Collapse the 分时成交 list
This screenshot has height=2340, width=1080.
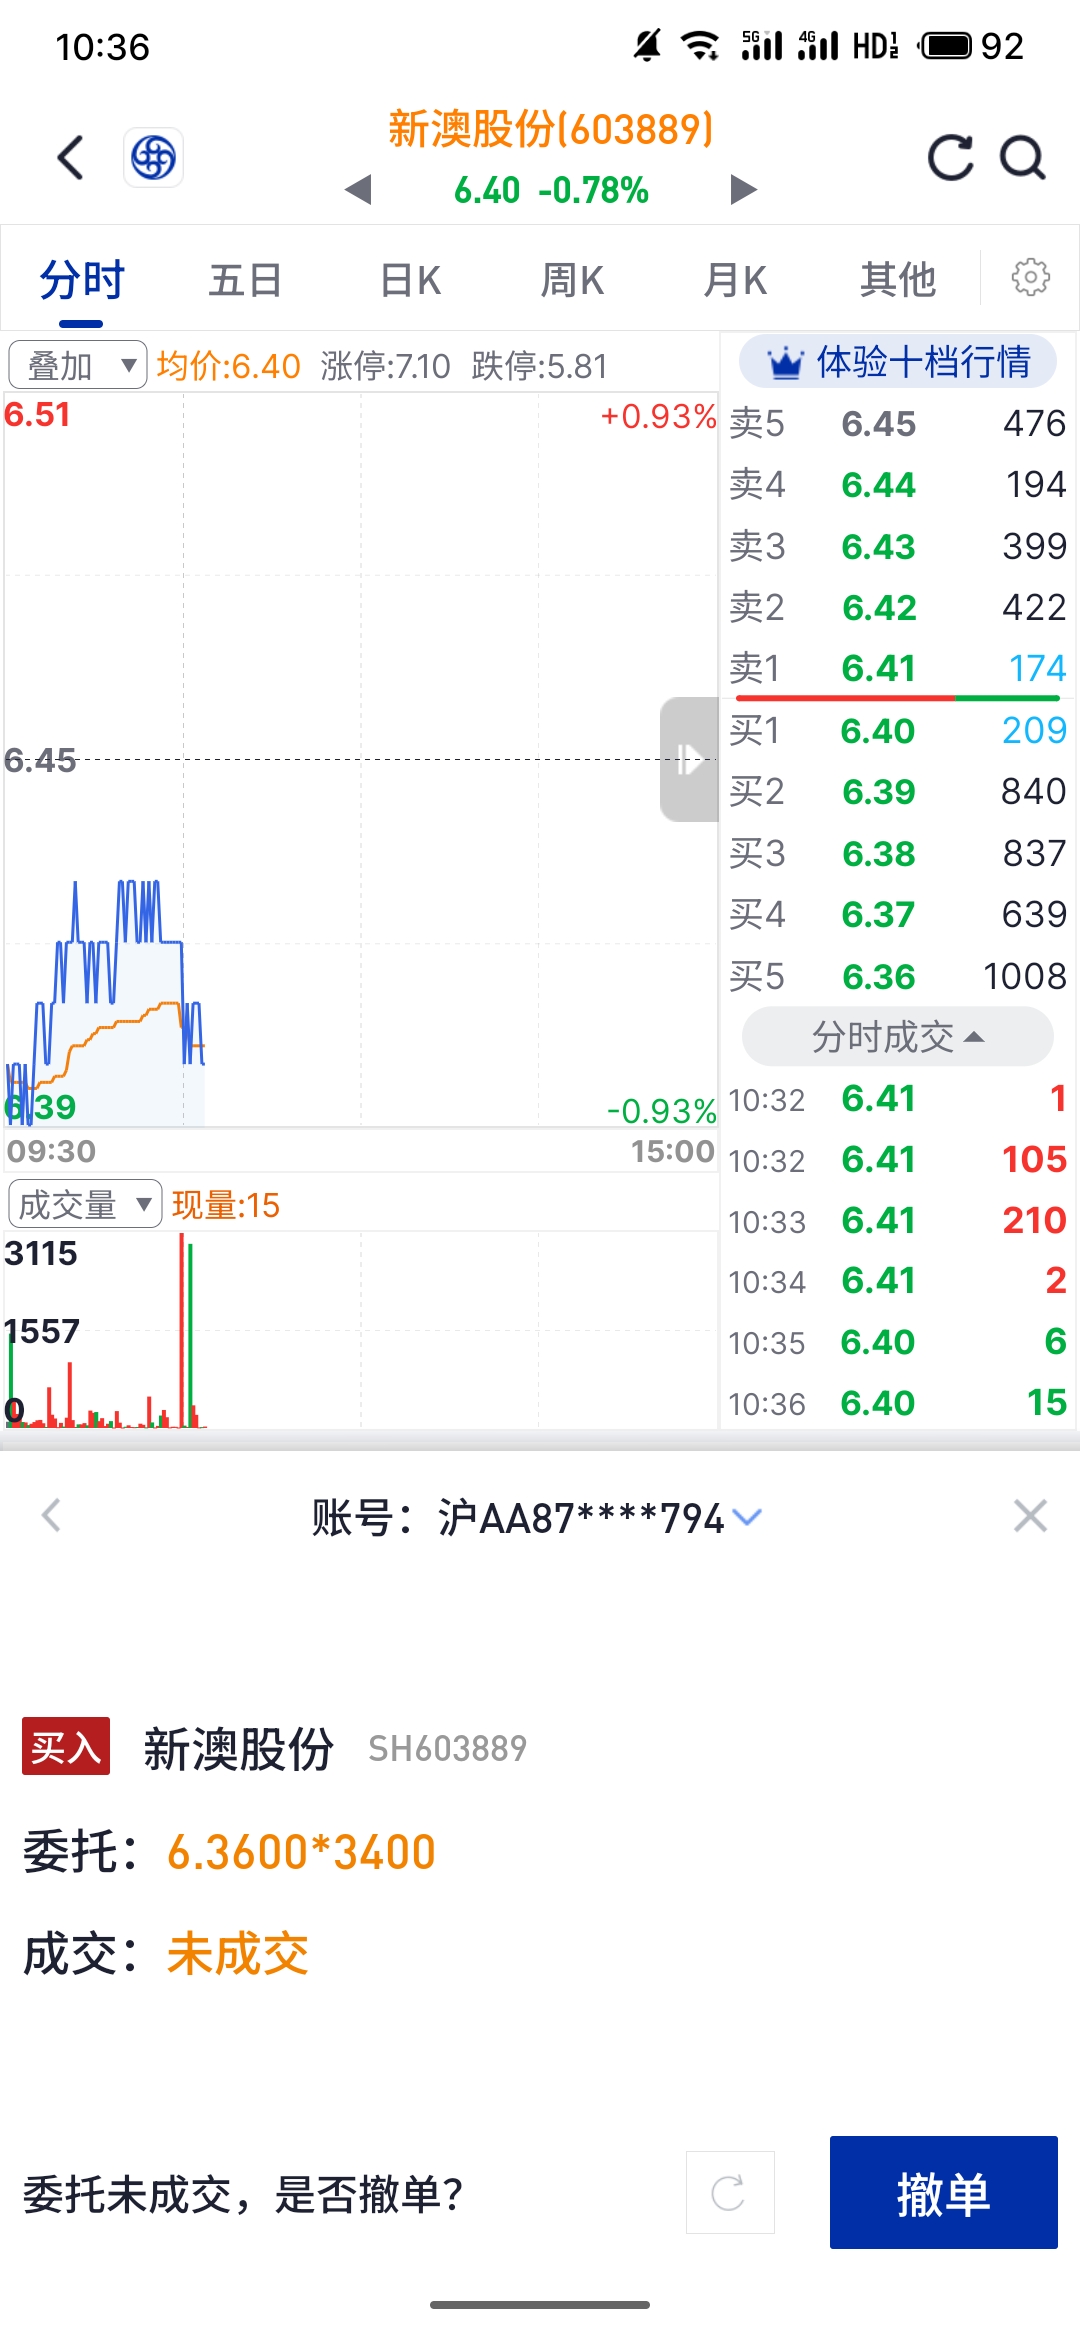point(898,1037)
